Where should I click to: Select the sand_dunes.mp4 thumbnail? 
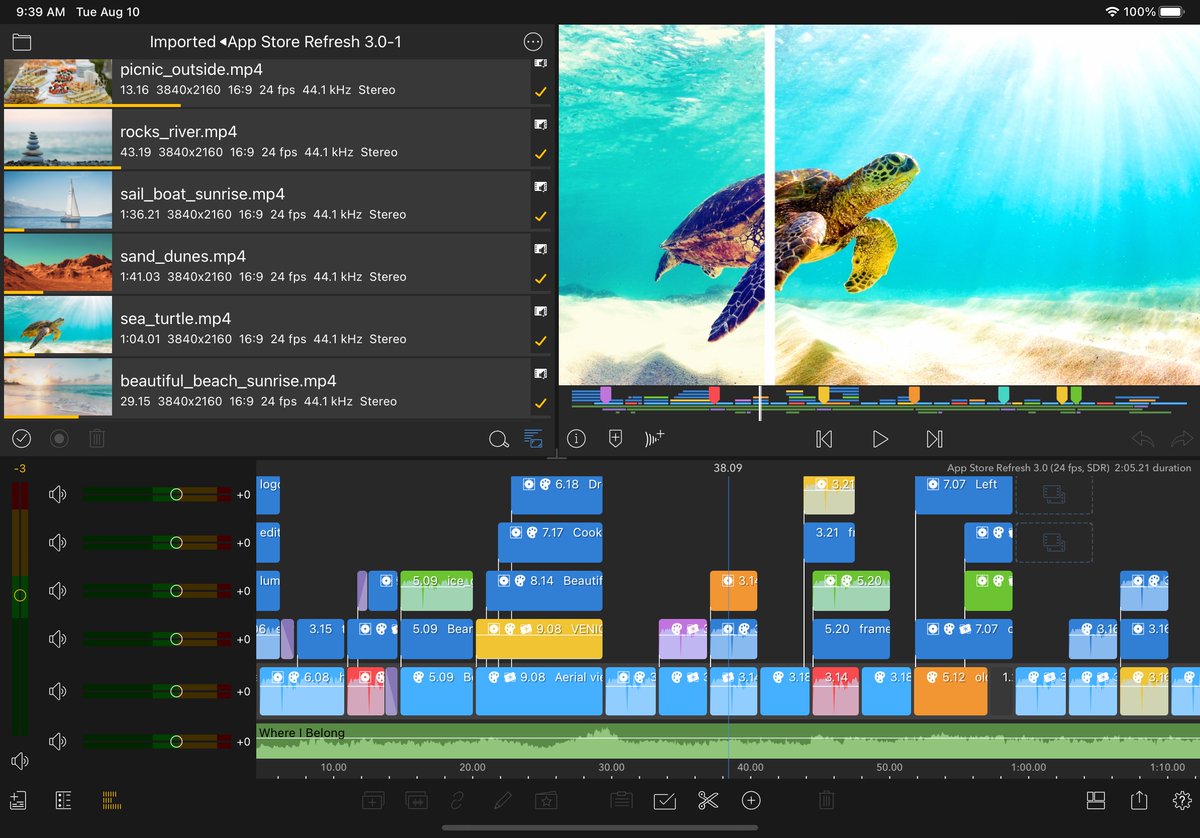point(57,263)
